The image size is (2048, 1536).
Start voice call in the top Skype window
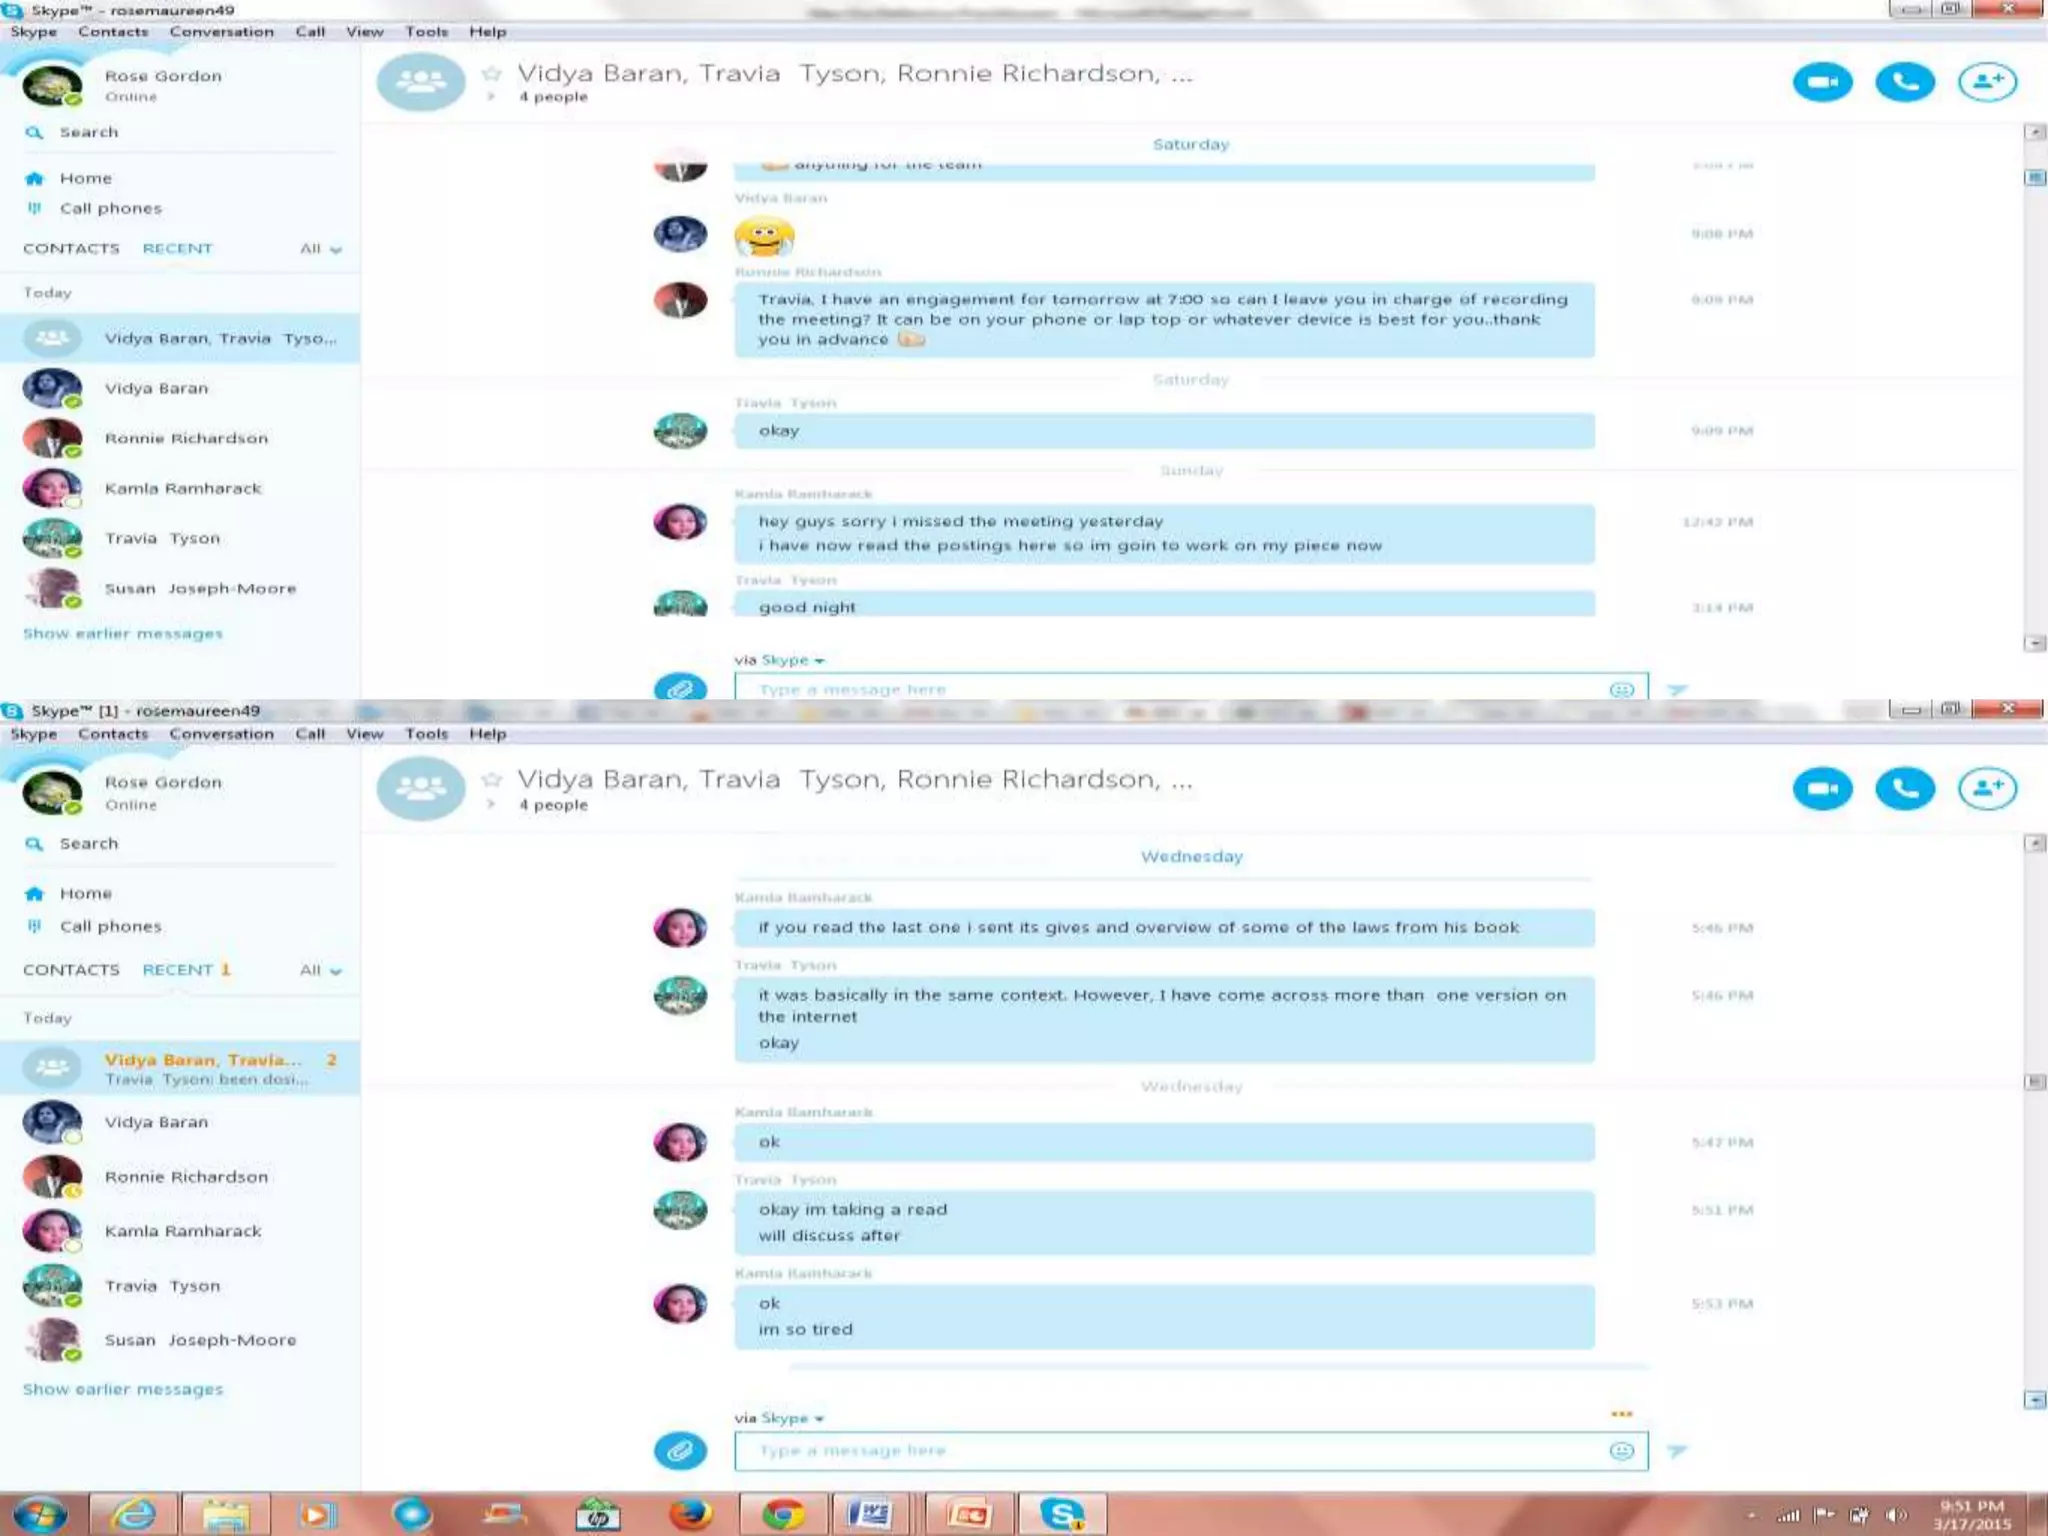pyautogui.click(x=1904, y=82)
